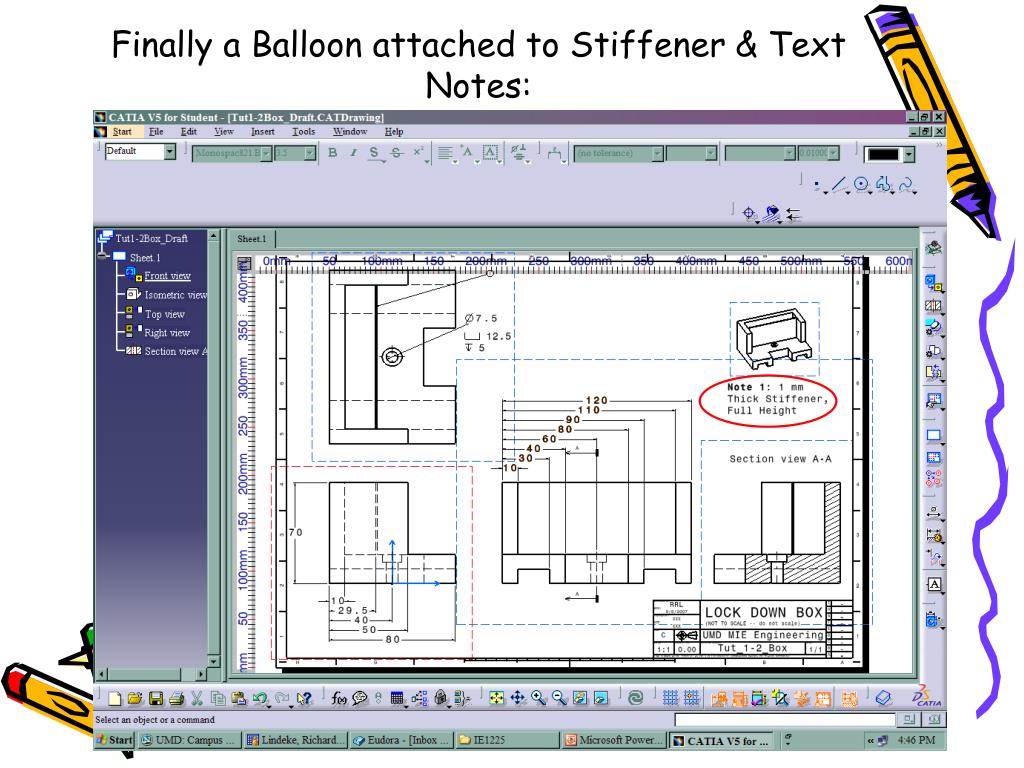Open the File menu
Screen dimensions: 1024x768
[156, 131]
